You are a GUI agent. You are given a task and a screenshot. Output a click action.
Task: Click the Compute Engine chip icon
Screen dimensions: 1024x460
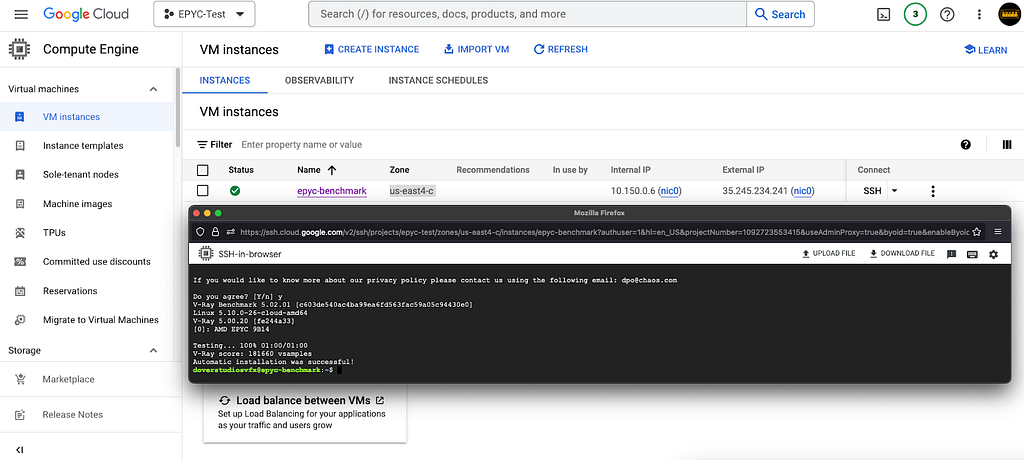[20, 49]
